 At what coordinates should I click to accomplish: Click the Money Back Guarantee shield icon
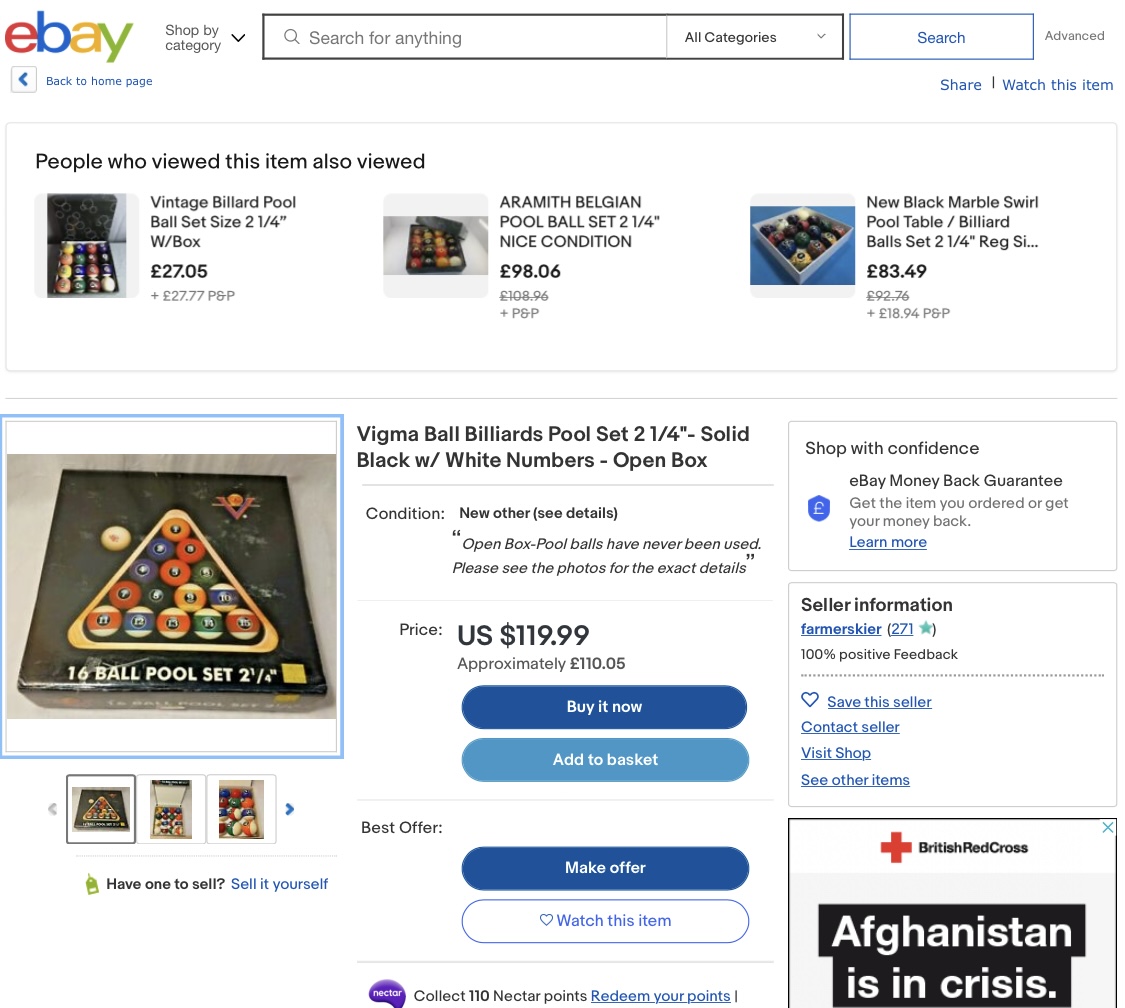tap(819, 509)
